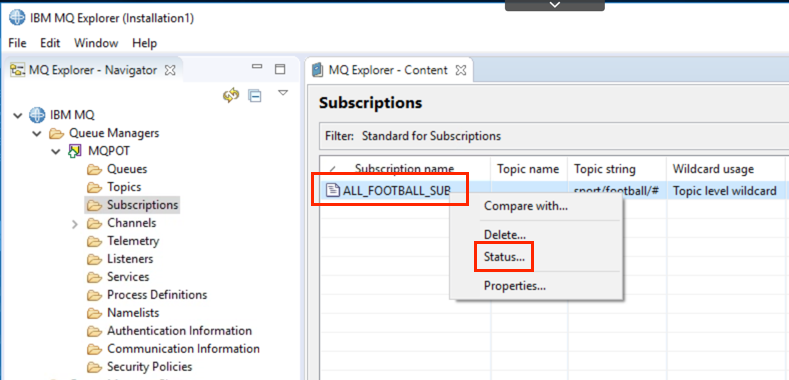Click the Content tab book icon
789x380 pixels.
318,70
